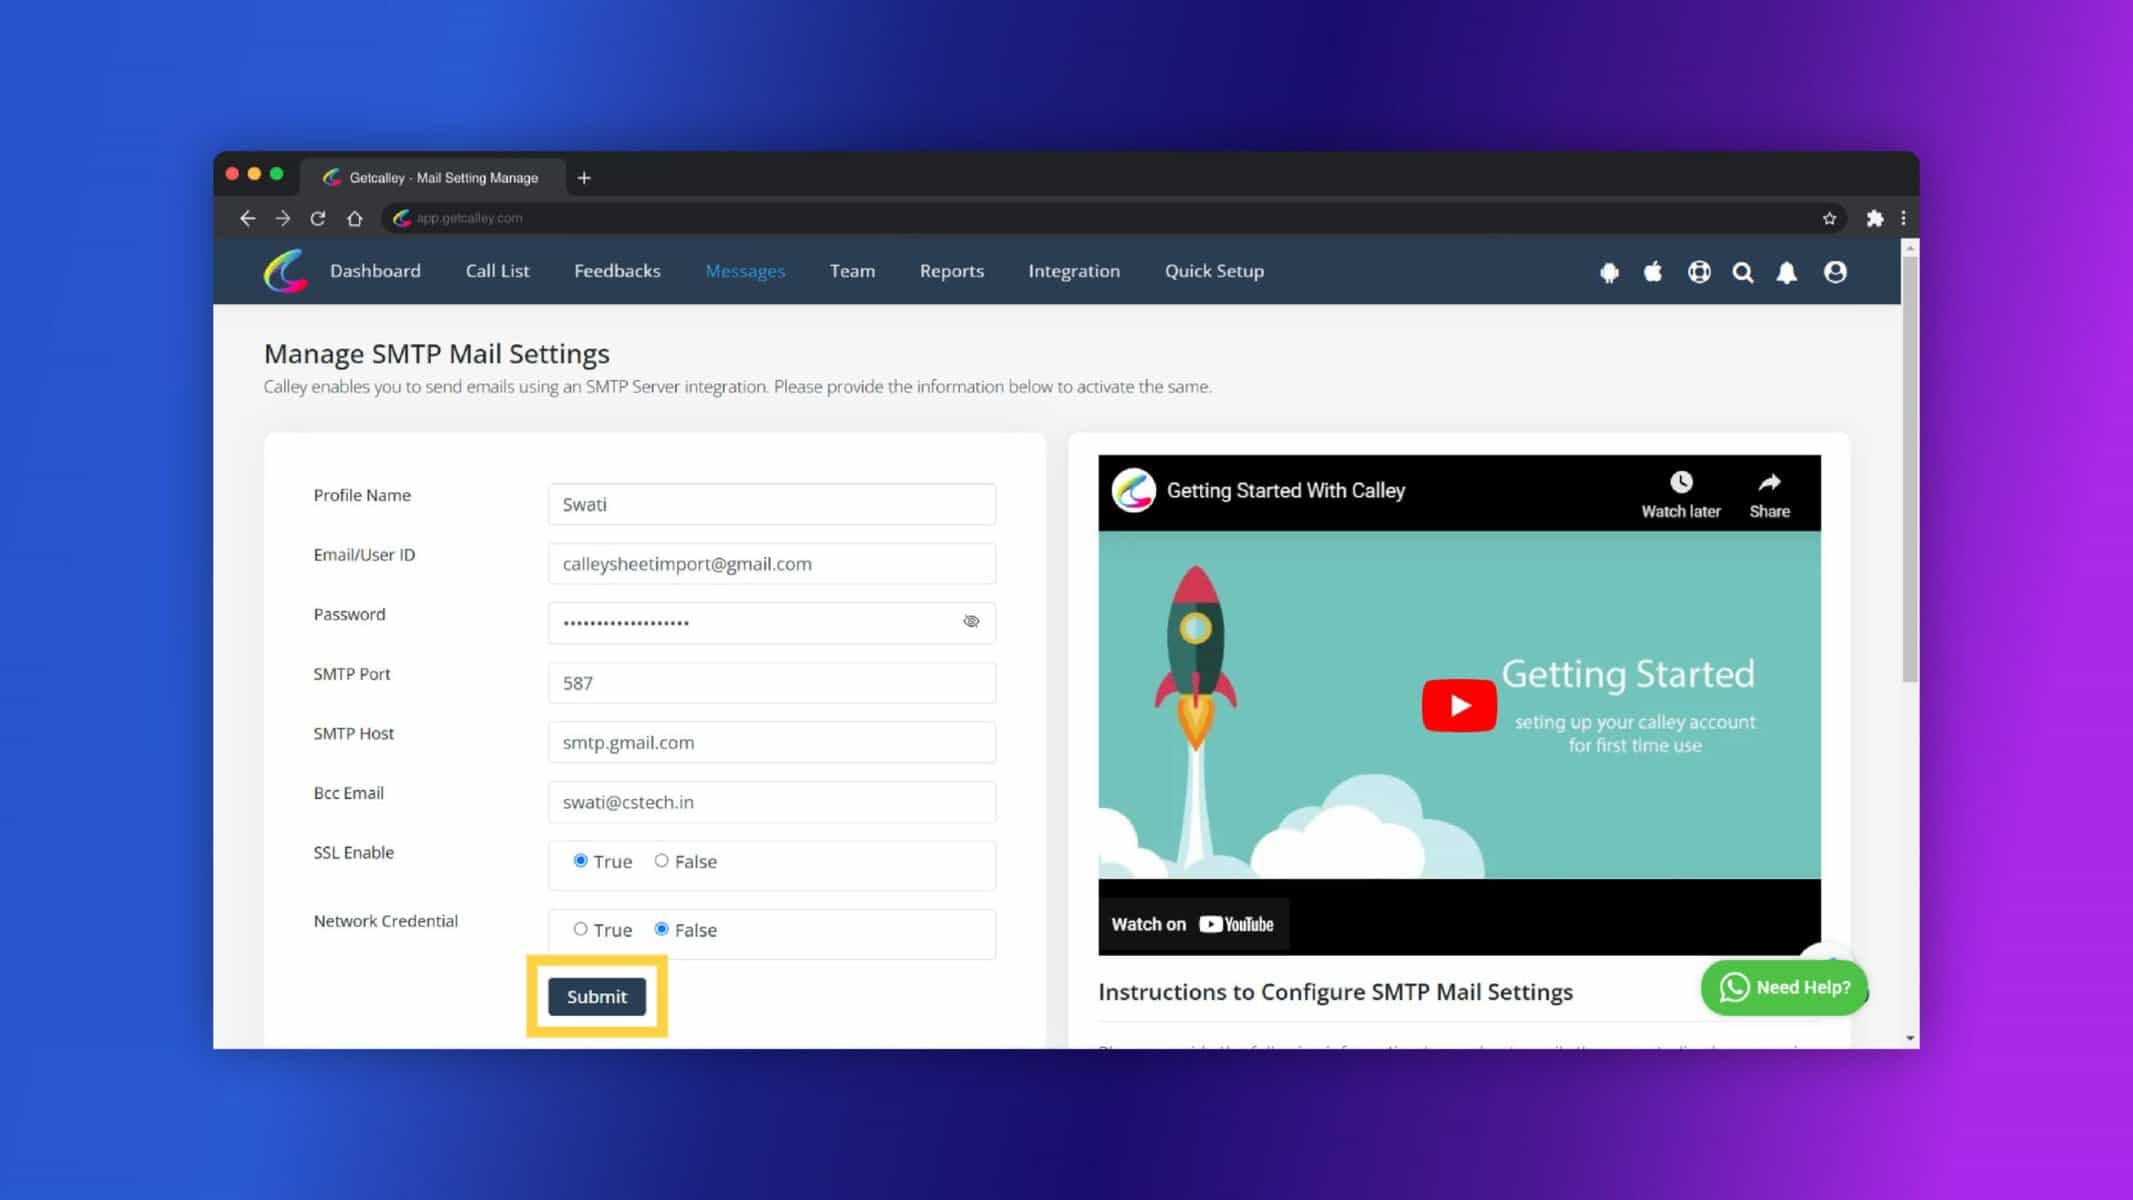Submit the SMTP mail settings form
Screen dimensions: 2133x1200
pyautogui.click(x=596, y=996)
